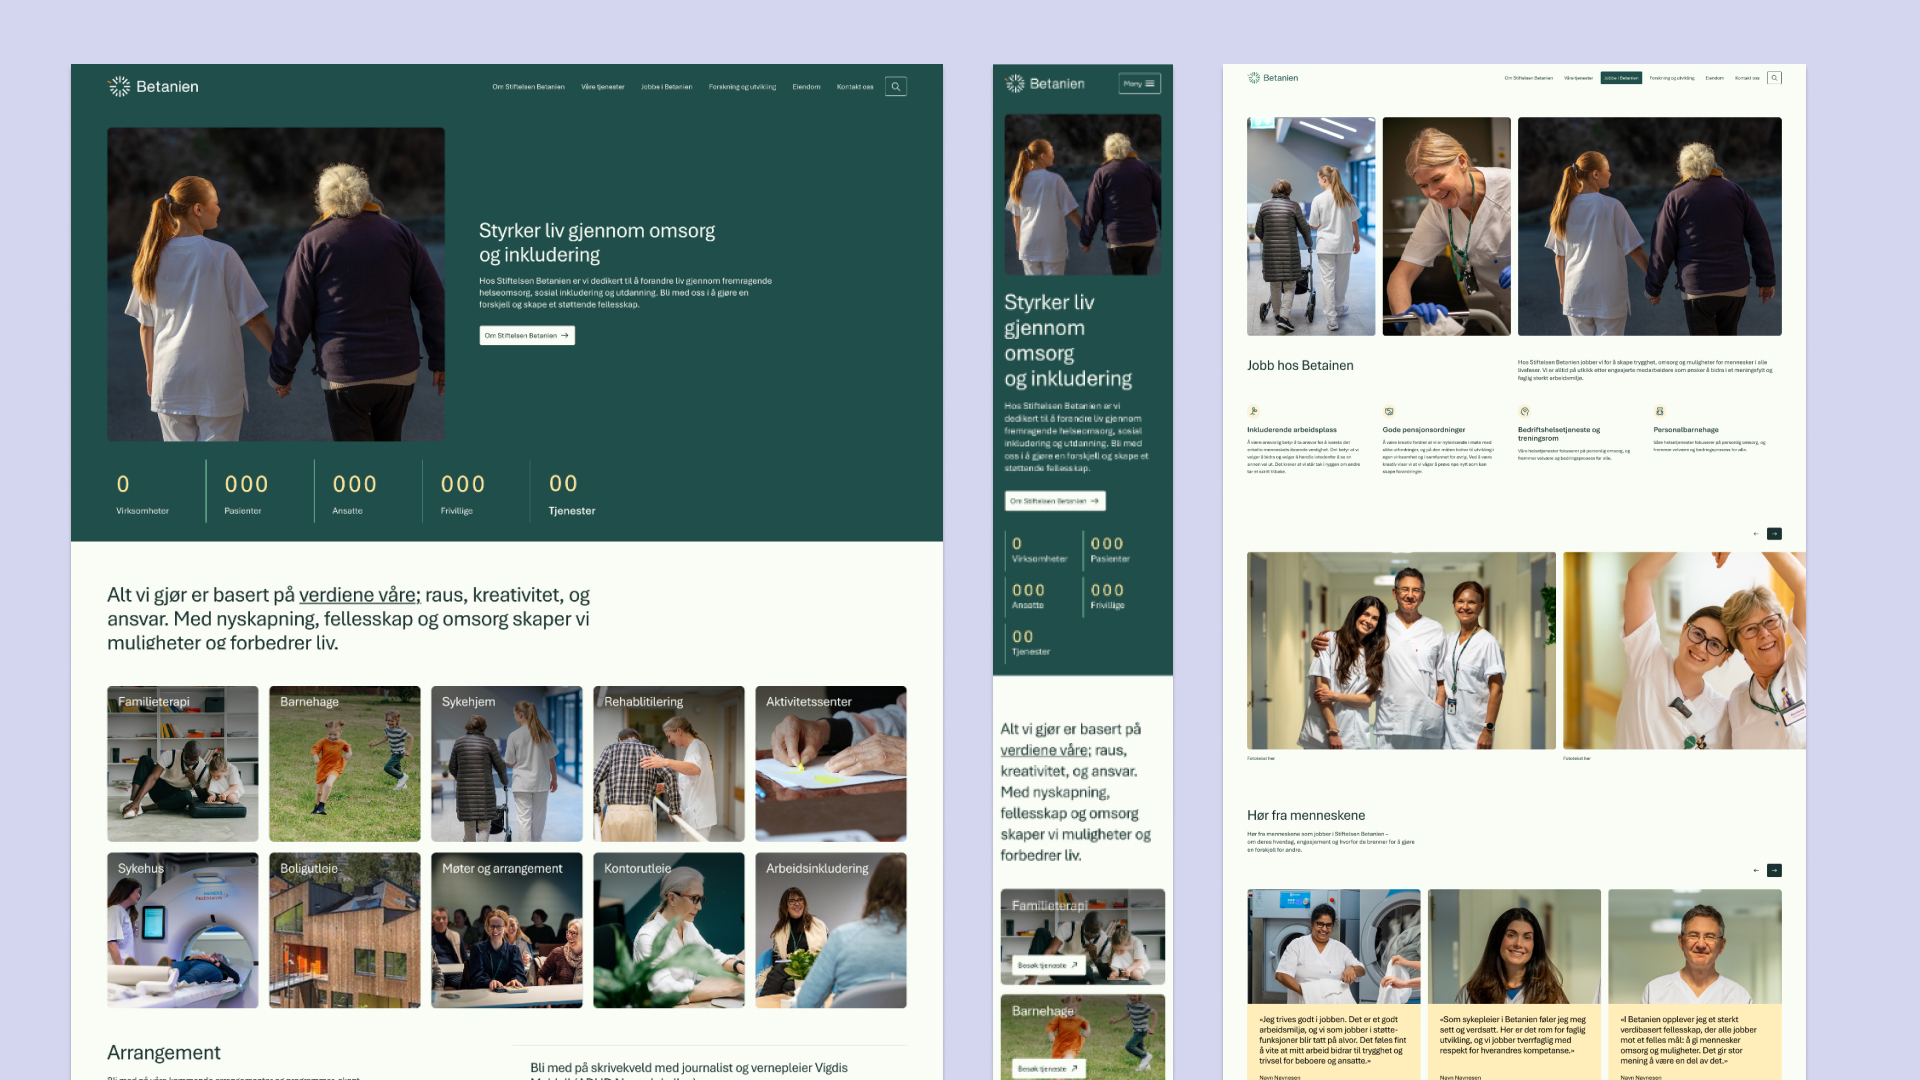
Task: Select the highlighted Jobbe i Betanien tab
Action: (x=1621, y=78)
